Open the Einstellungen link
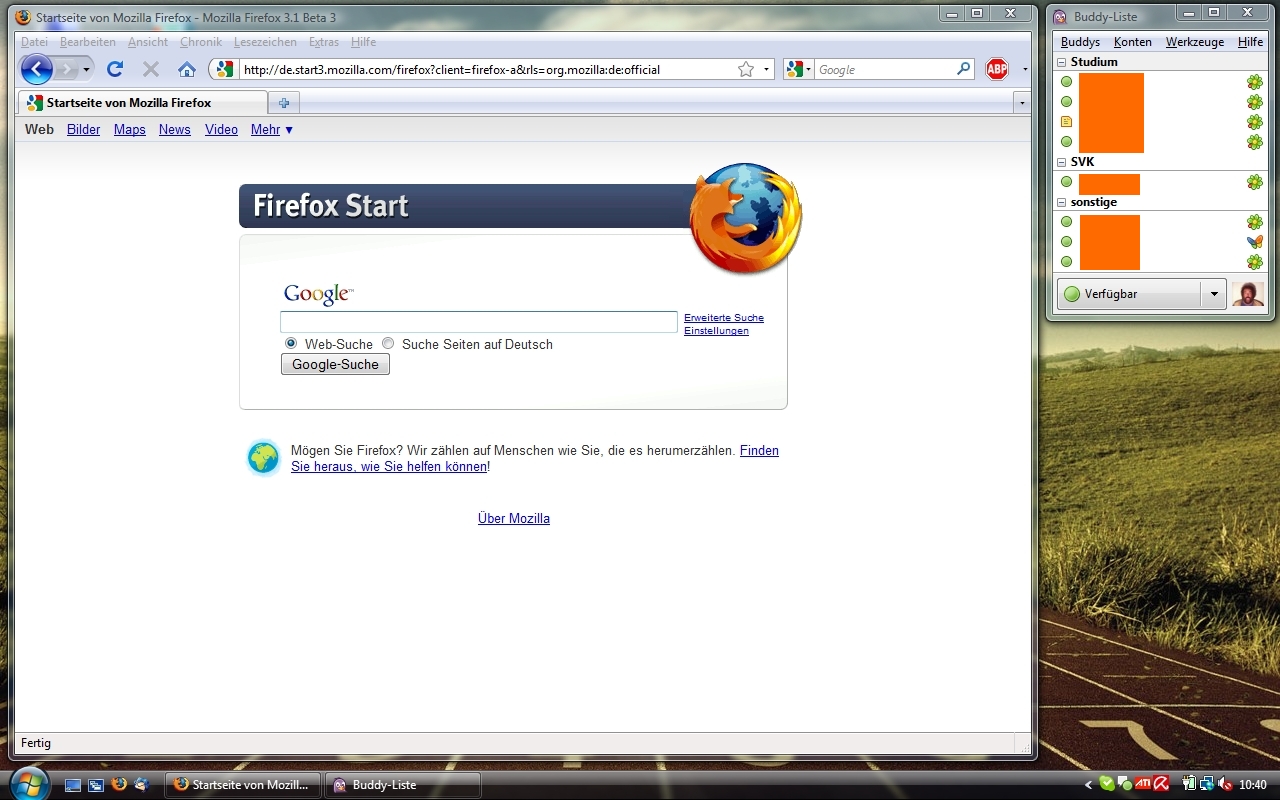The width and height of the screenshot is (1280, 800). pyautogui.click(x=716, y=331)
